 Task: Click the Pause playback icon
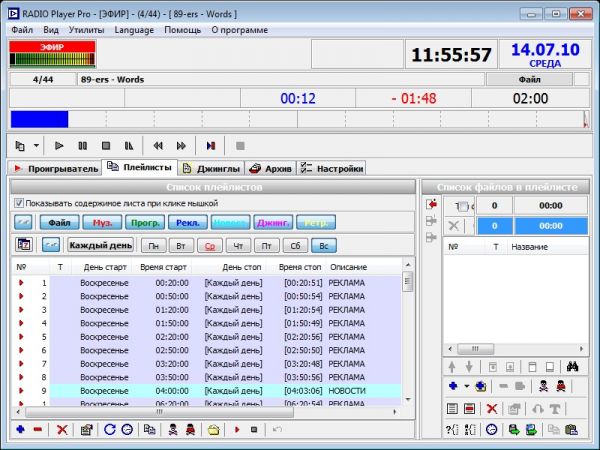(82, 145)
